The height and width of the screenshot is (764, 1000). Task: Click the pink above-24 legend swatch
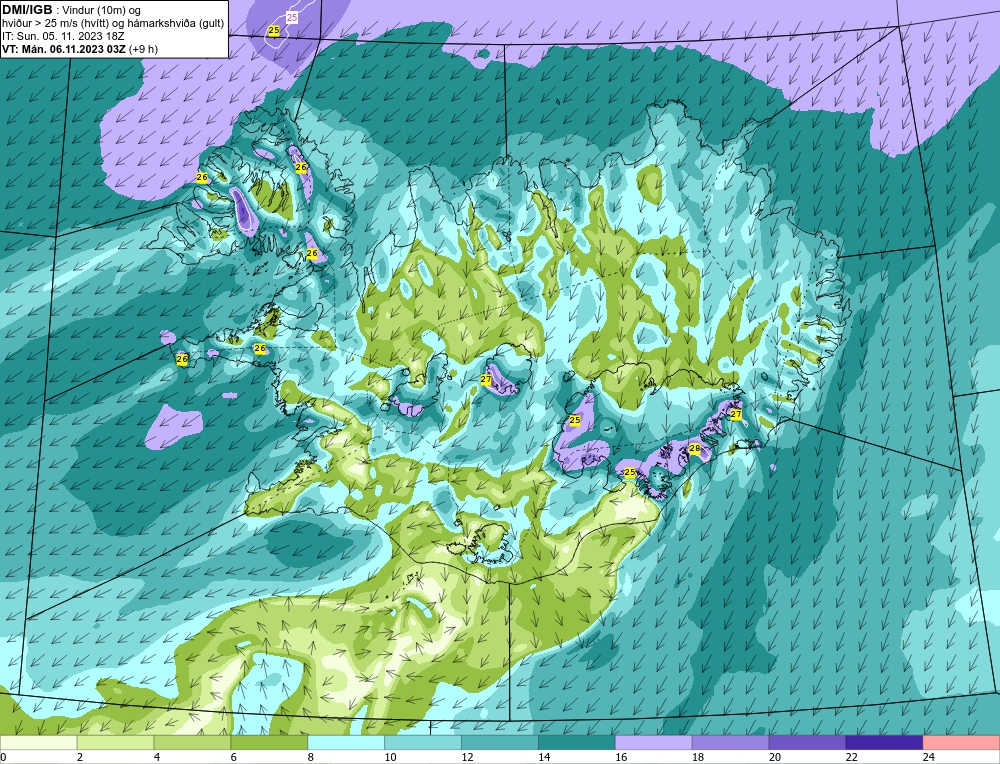[962, 743]
